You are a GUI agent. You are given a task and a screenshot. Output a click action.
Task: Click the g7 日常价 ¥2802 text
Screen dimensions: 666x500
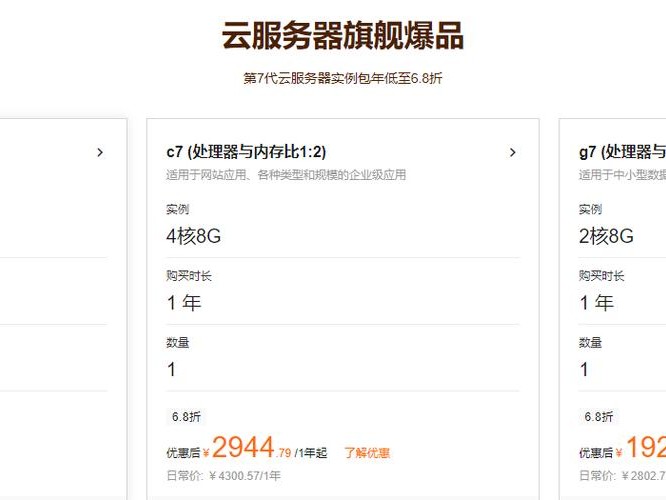pyautogui.click(x=622, y=476)
